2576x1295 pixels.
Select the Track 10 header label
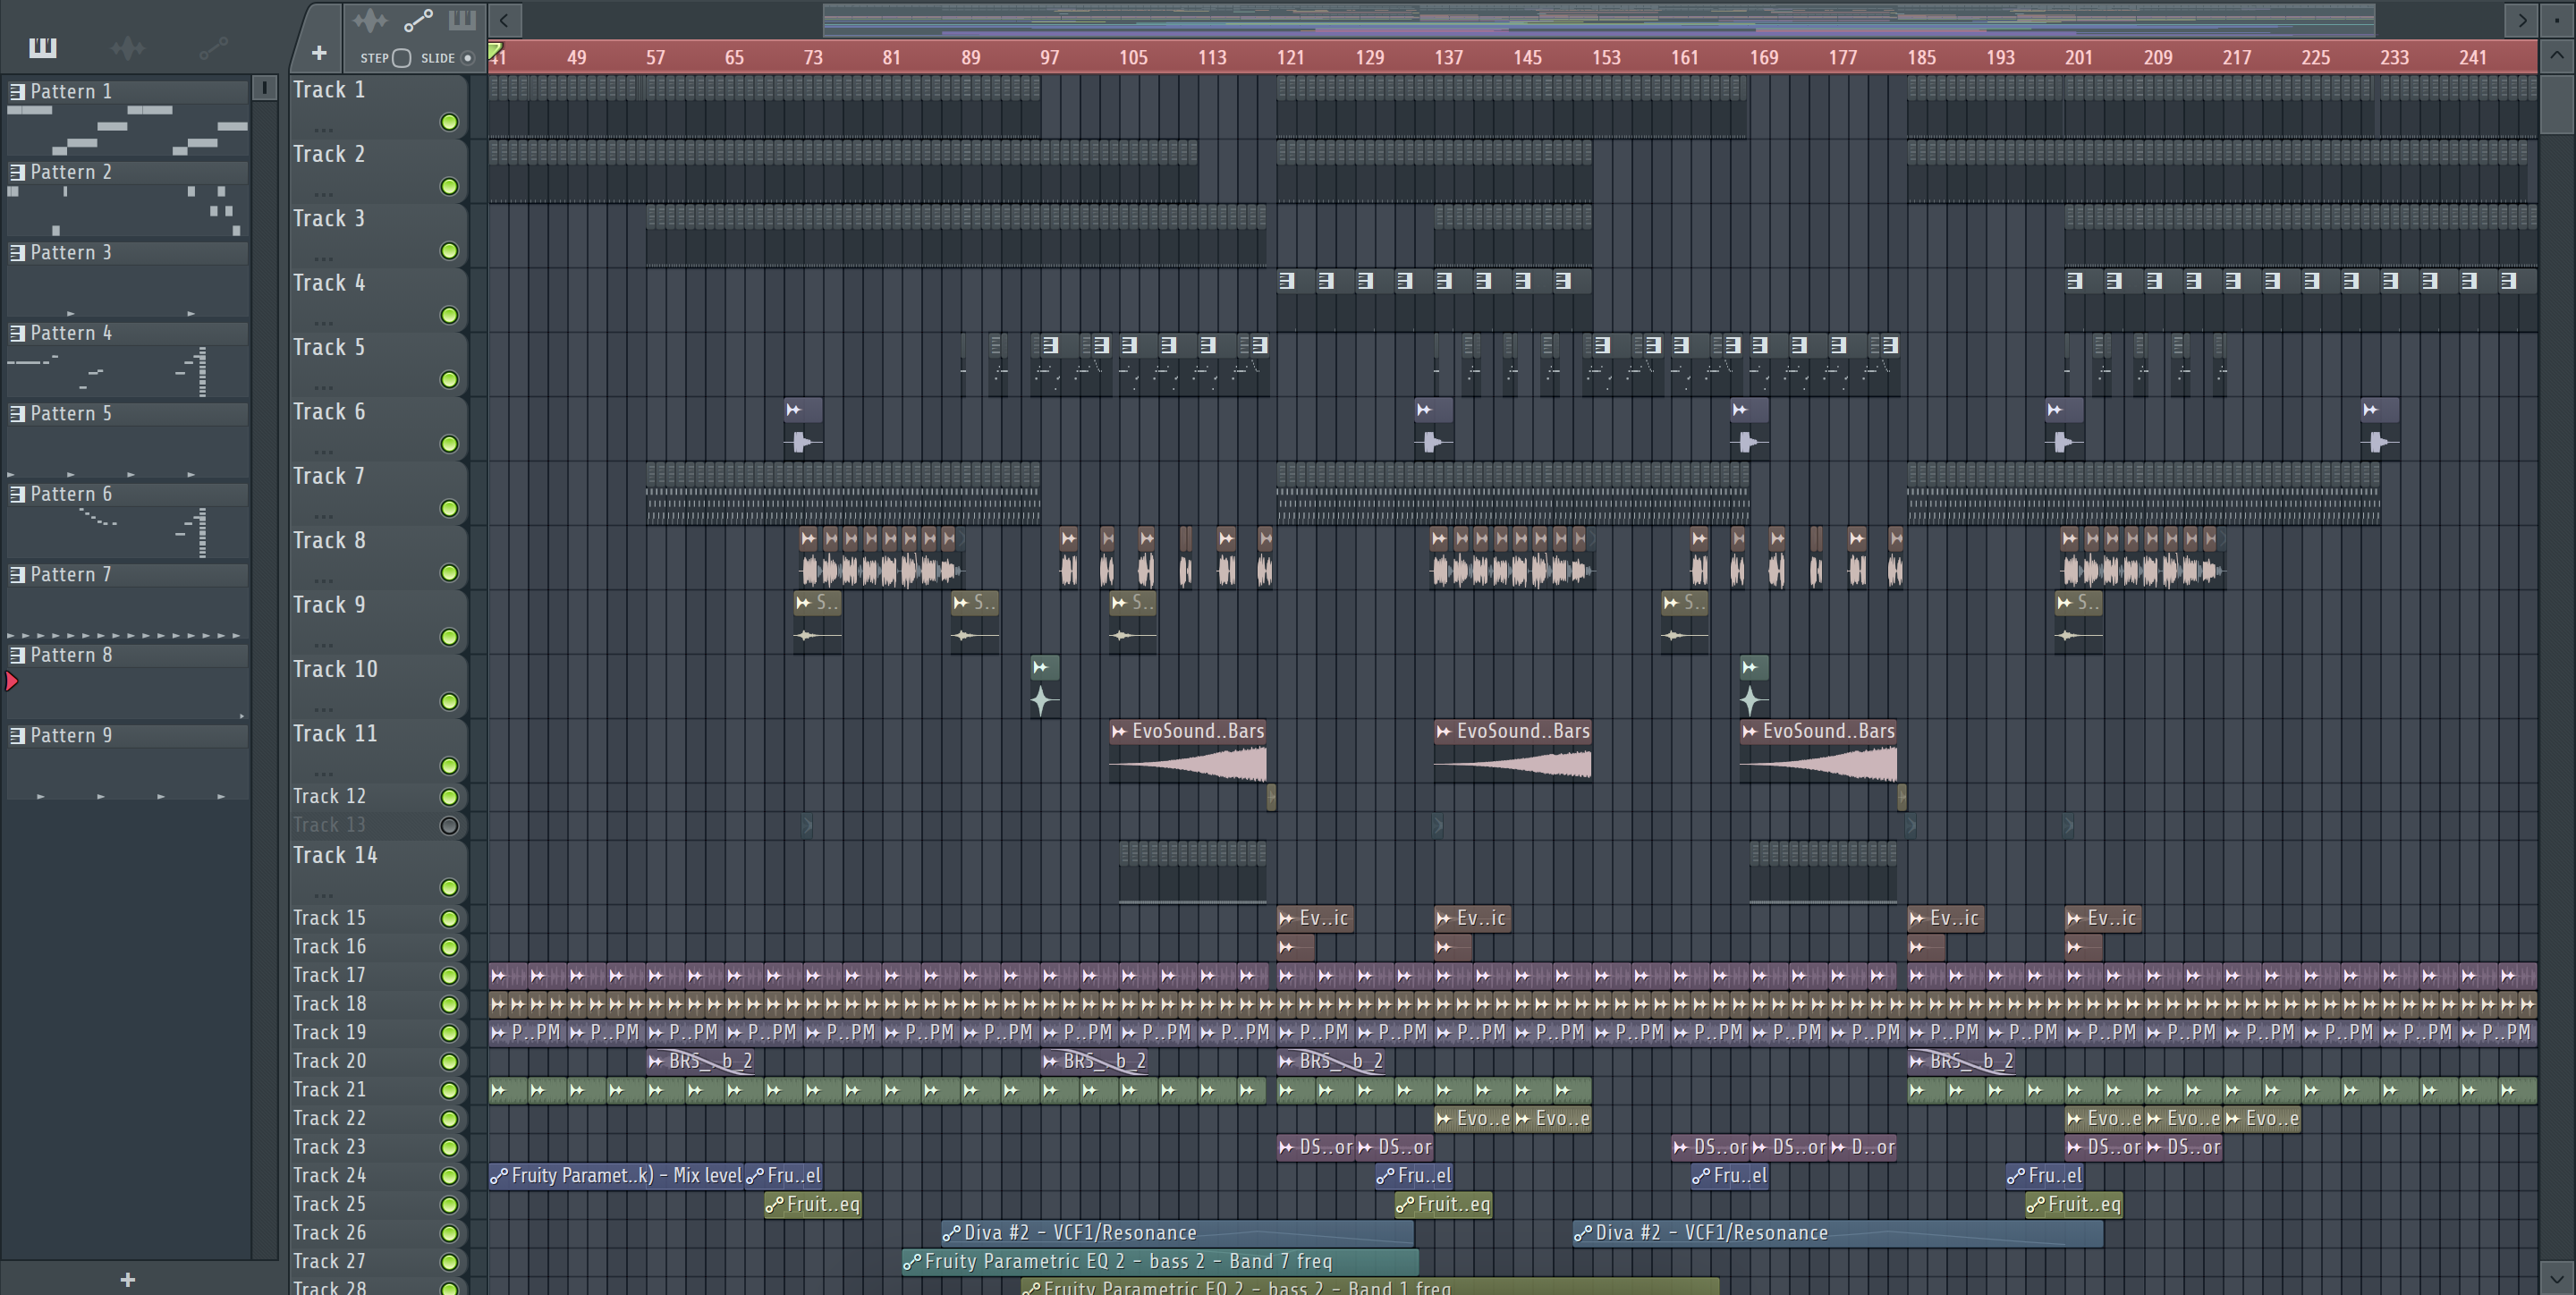tap(335, 670)
